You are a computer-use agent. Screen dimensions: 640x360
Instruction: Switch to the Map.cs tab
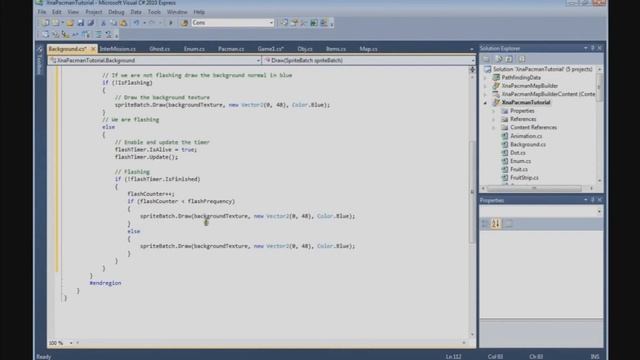pyautogui.click(x=369, y=49)
